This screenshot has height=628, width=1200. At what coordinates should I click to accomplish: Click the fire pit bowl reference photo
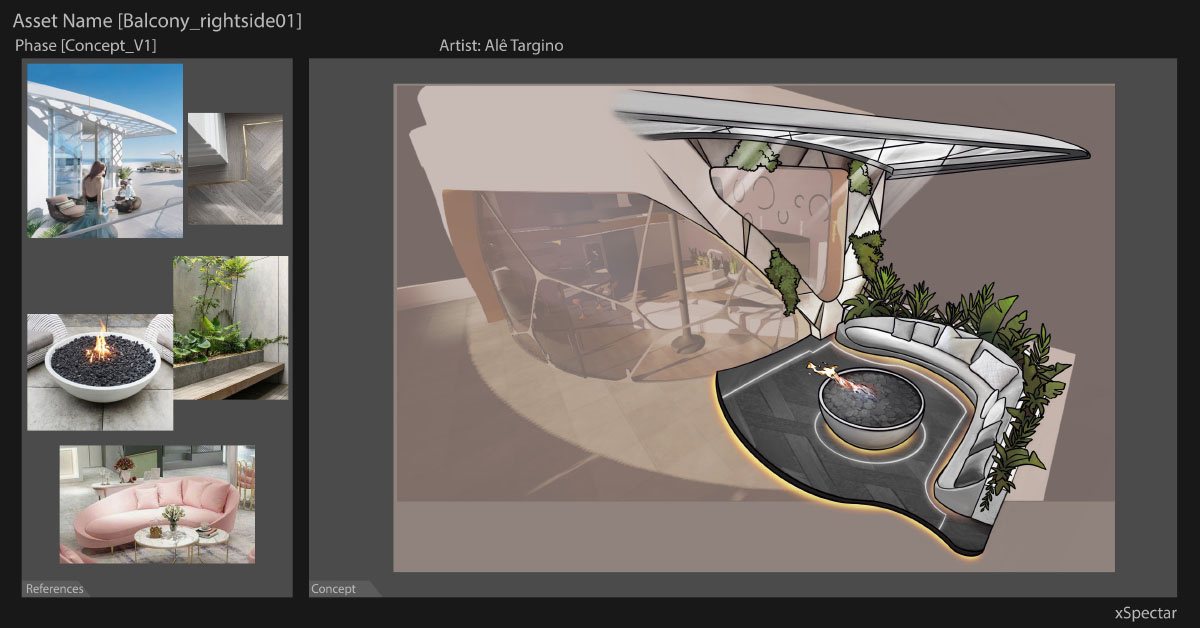(x=100, y=370)
